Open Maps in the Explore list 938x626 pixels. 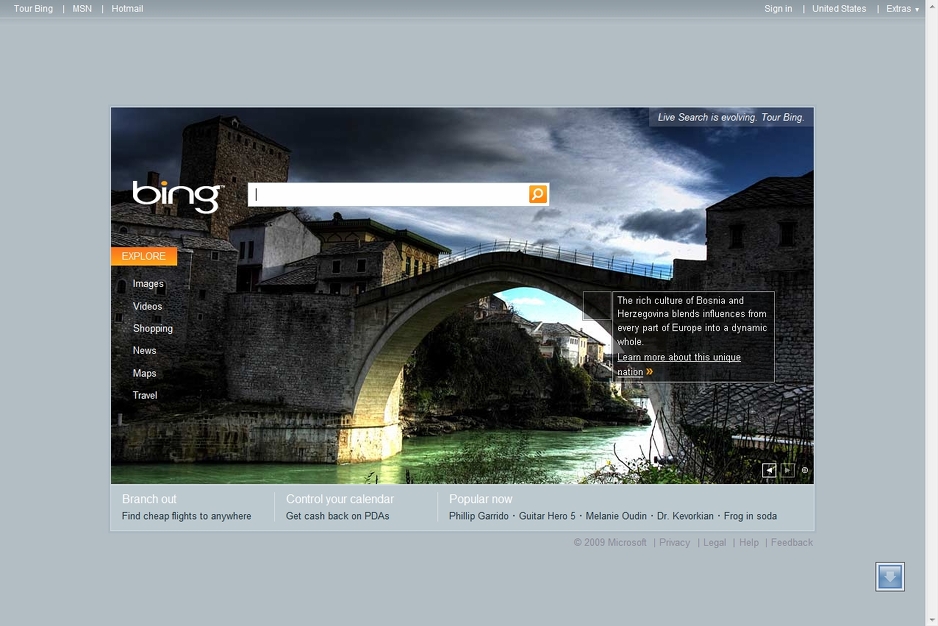(x=145, y=373)
